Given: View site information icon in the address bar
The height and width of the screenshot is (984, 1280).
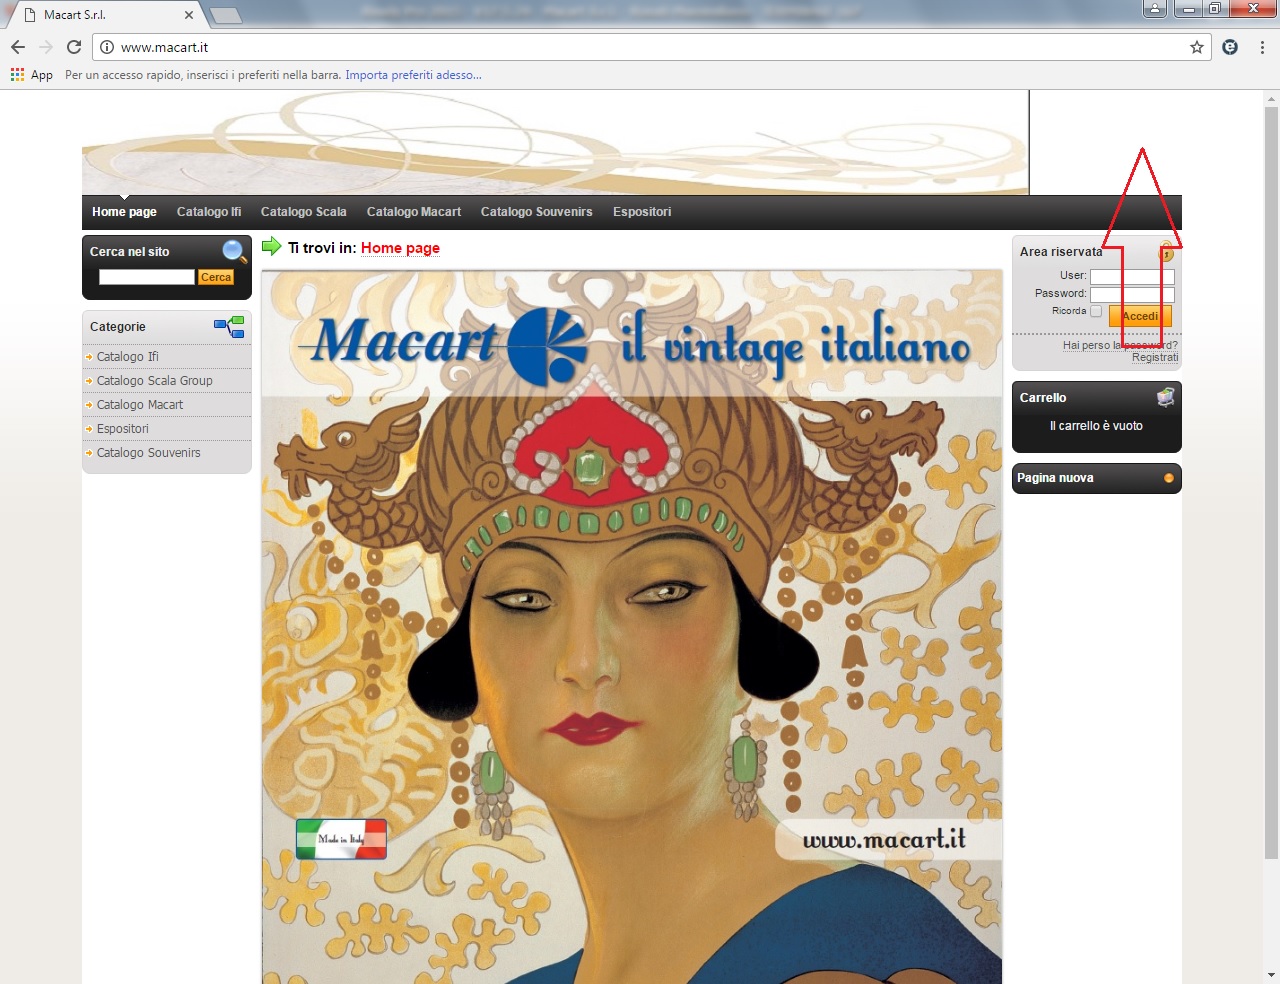Looking at the screenshot, I should point(107,47).
